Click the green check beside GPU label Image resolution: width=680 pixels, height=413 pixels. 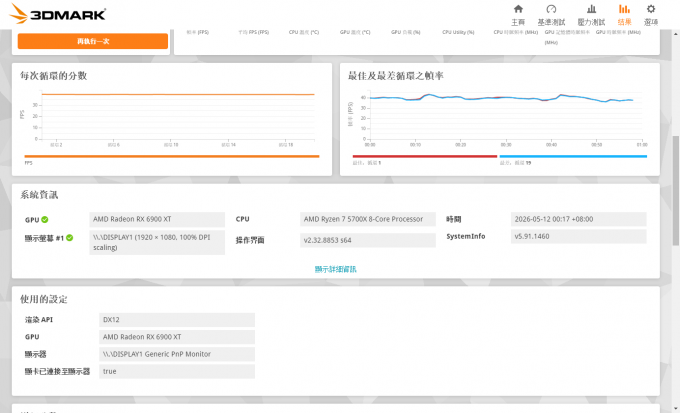pos(45,220)
